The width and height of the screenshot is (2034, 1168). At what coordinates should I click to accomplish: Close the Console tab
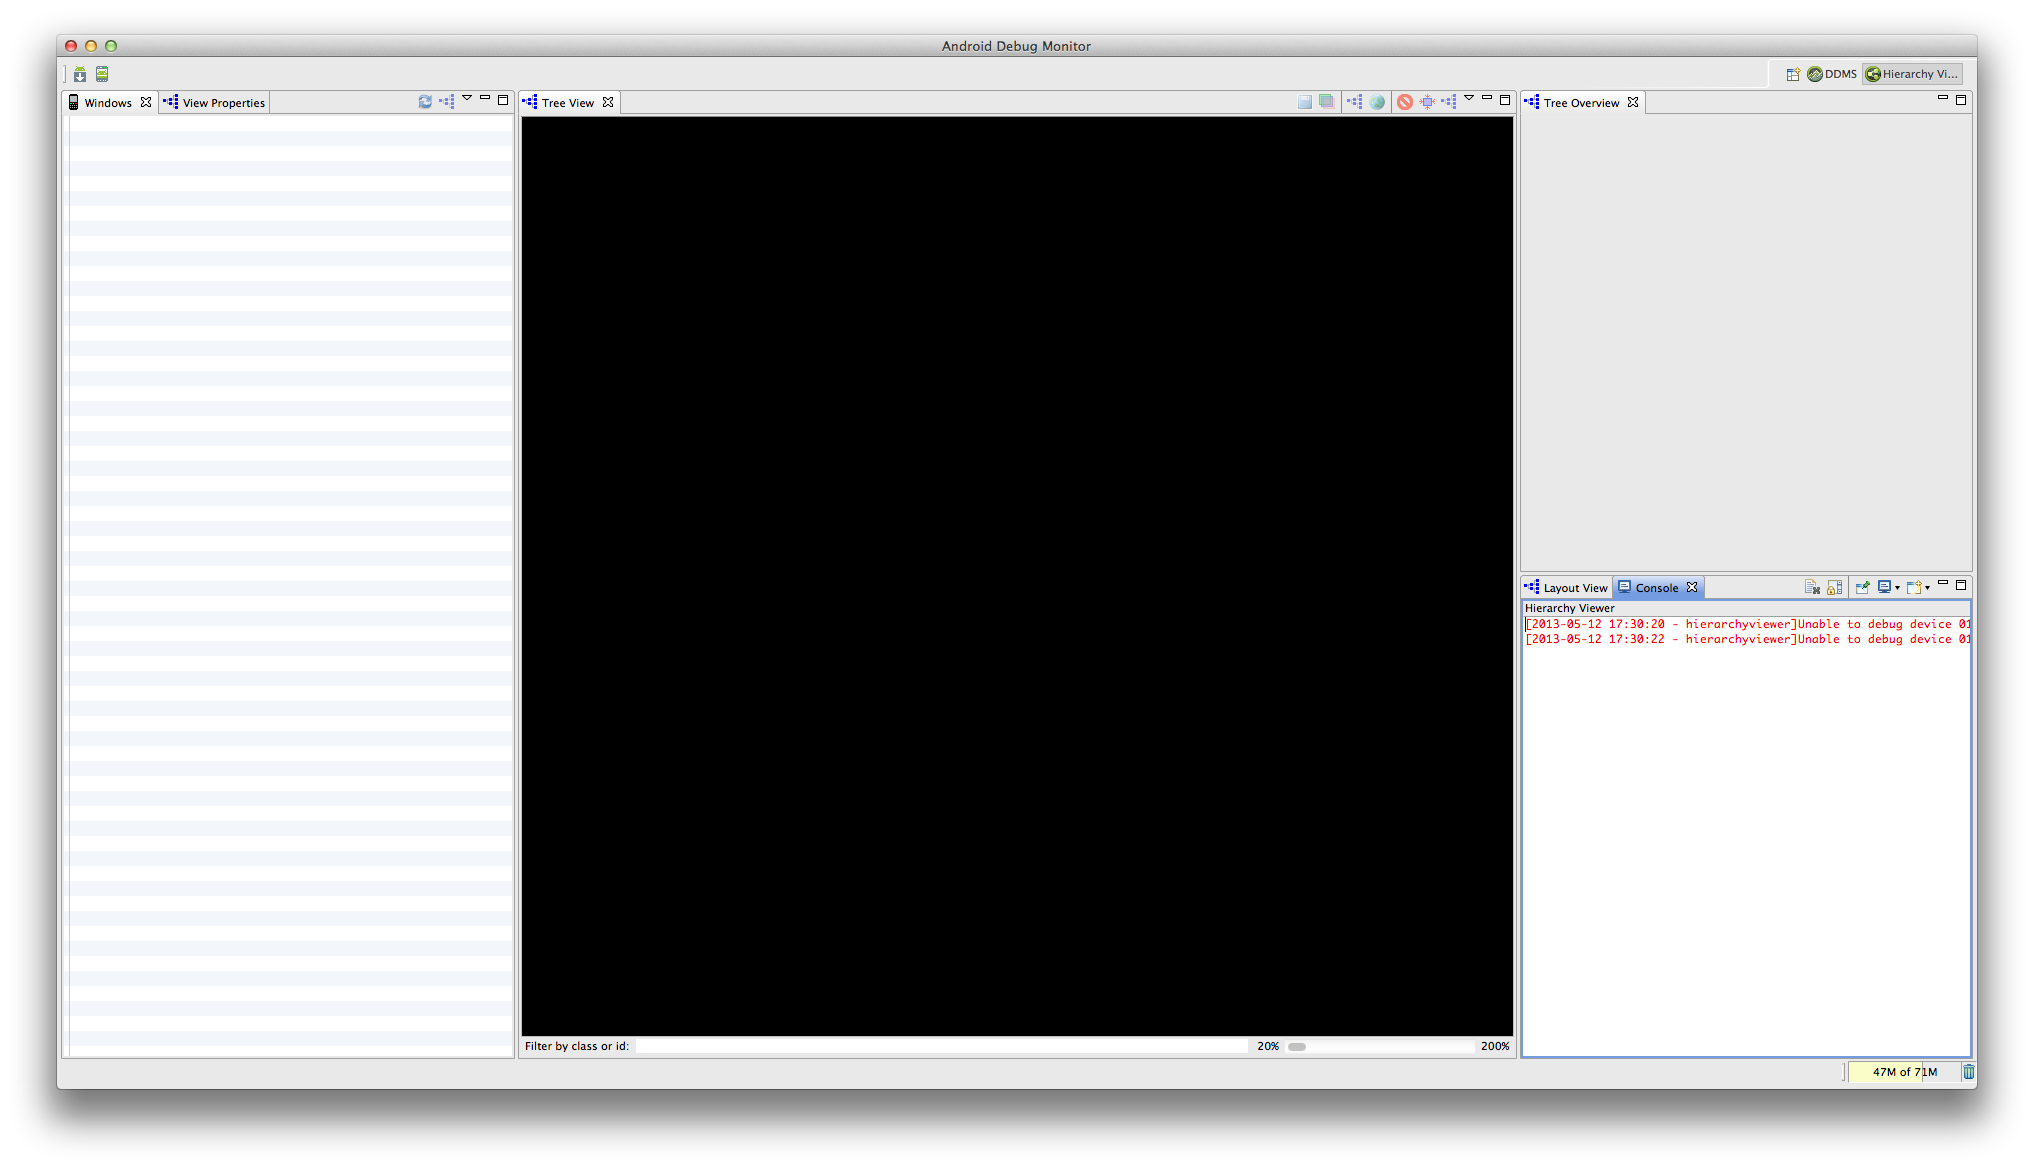tap(1692, 587)
